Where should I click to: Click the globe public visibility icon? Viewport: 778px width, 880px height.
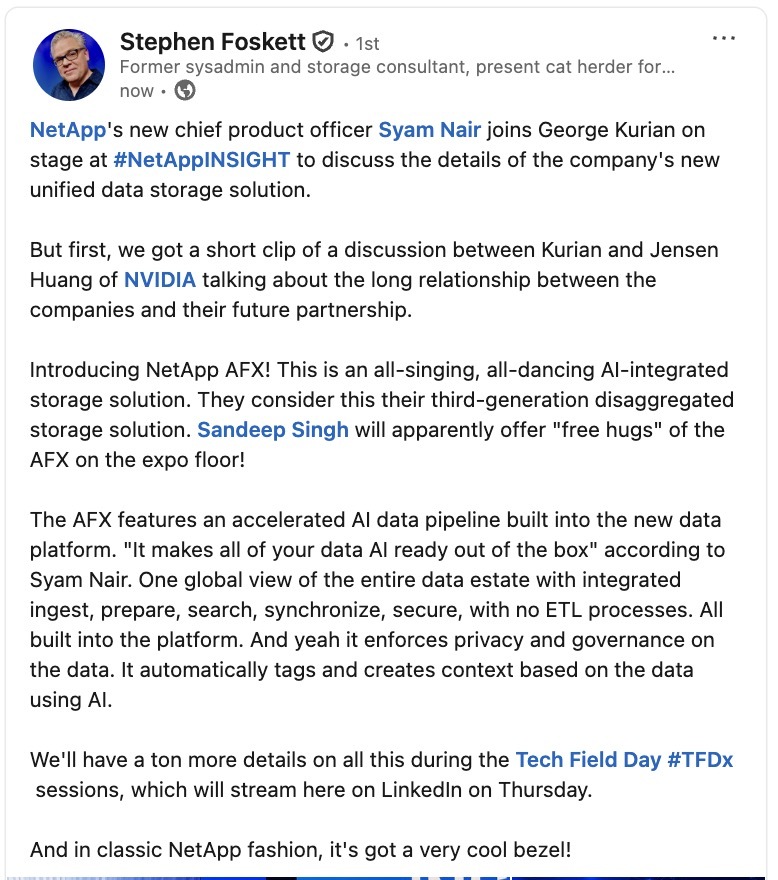pyautogui.click(x=185, y=91)
